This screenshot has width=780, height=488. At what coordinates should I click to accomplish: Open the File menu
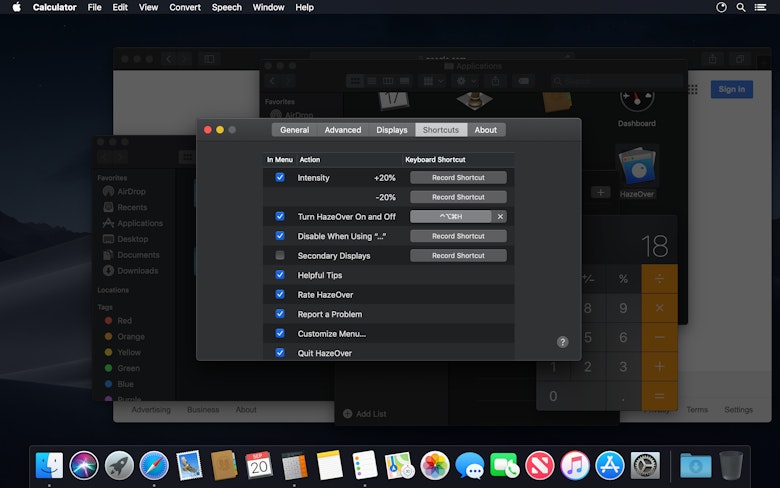(95, 7)
